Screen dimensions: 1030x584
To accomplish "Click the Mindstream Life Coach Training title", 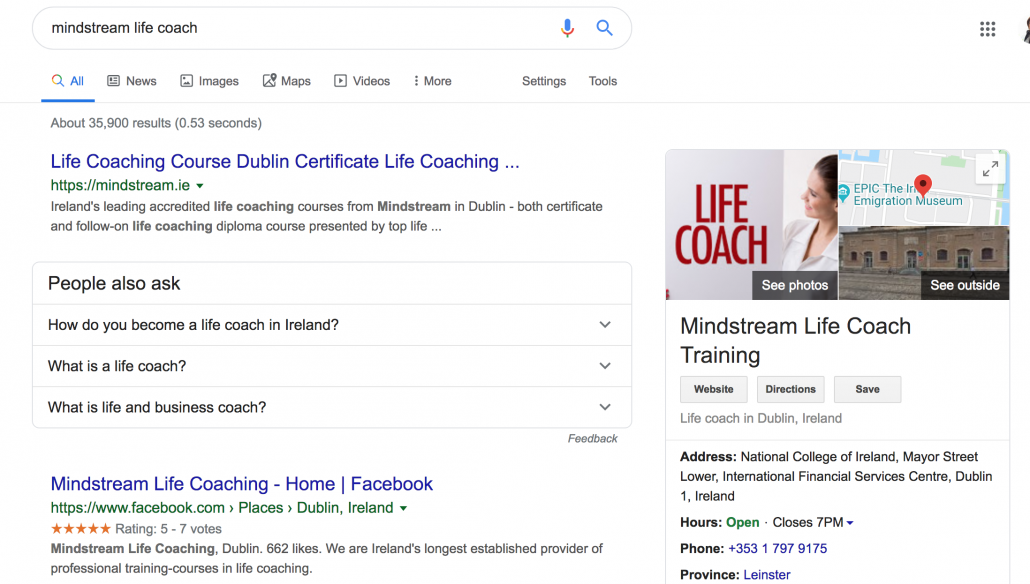I will click(795, 340).
